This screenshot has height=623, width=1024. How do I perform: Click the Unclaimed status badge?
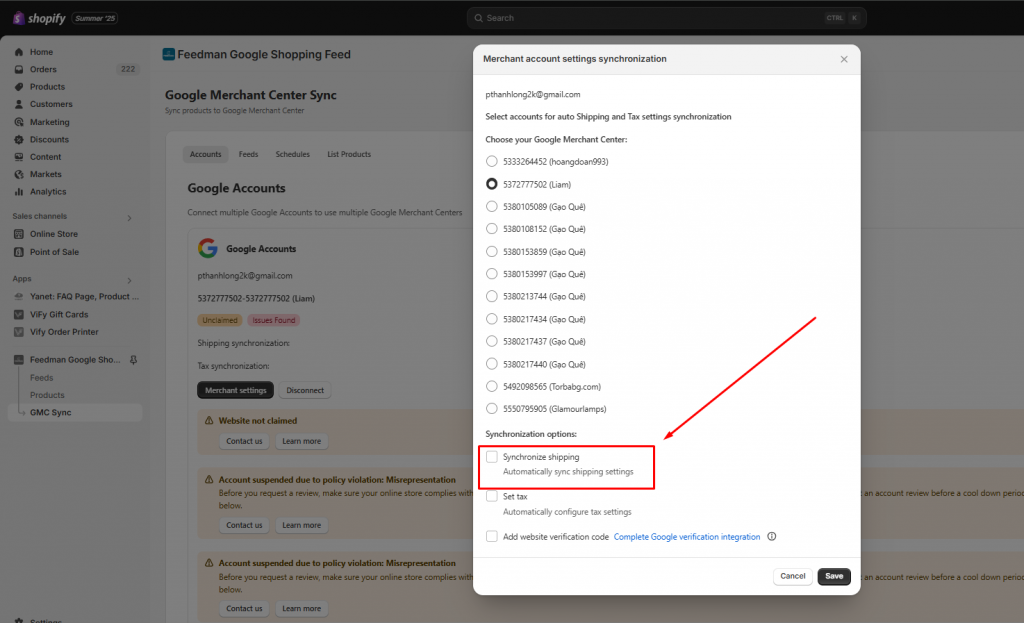pyautogui.click(x=220, y=320)
